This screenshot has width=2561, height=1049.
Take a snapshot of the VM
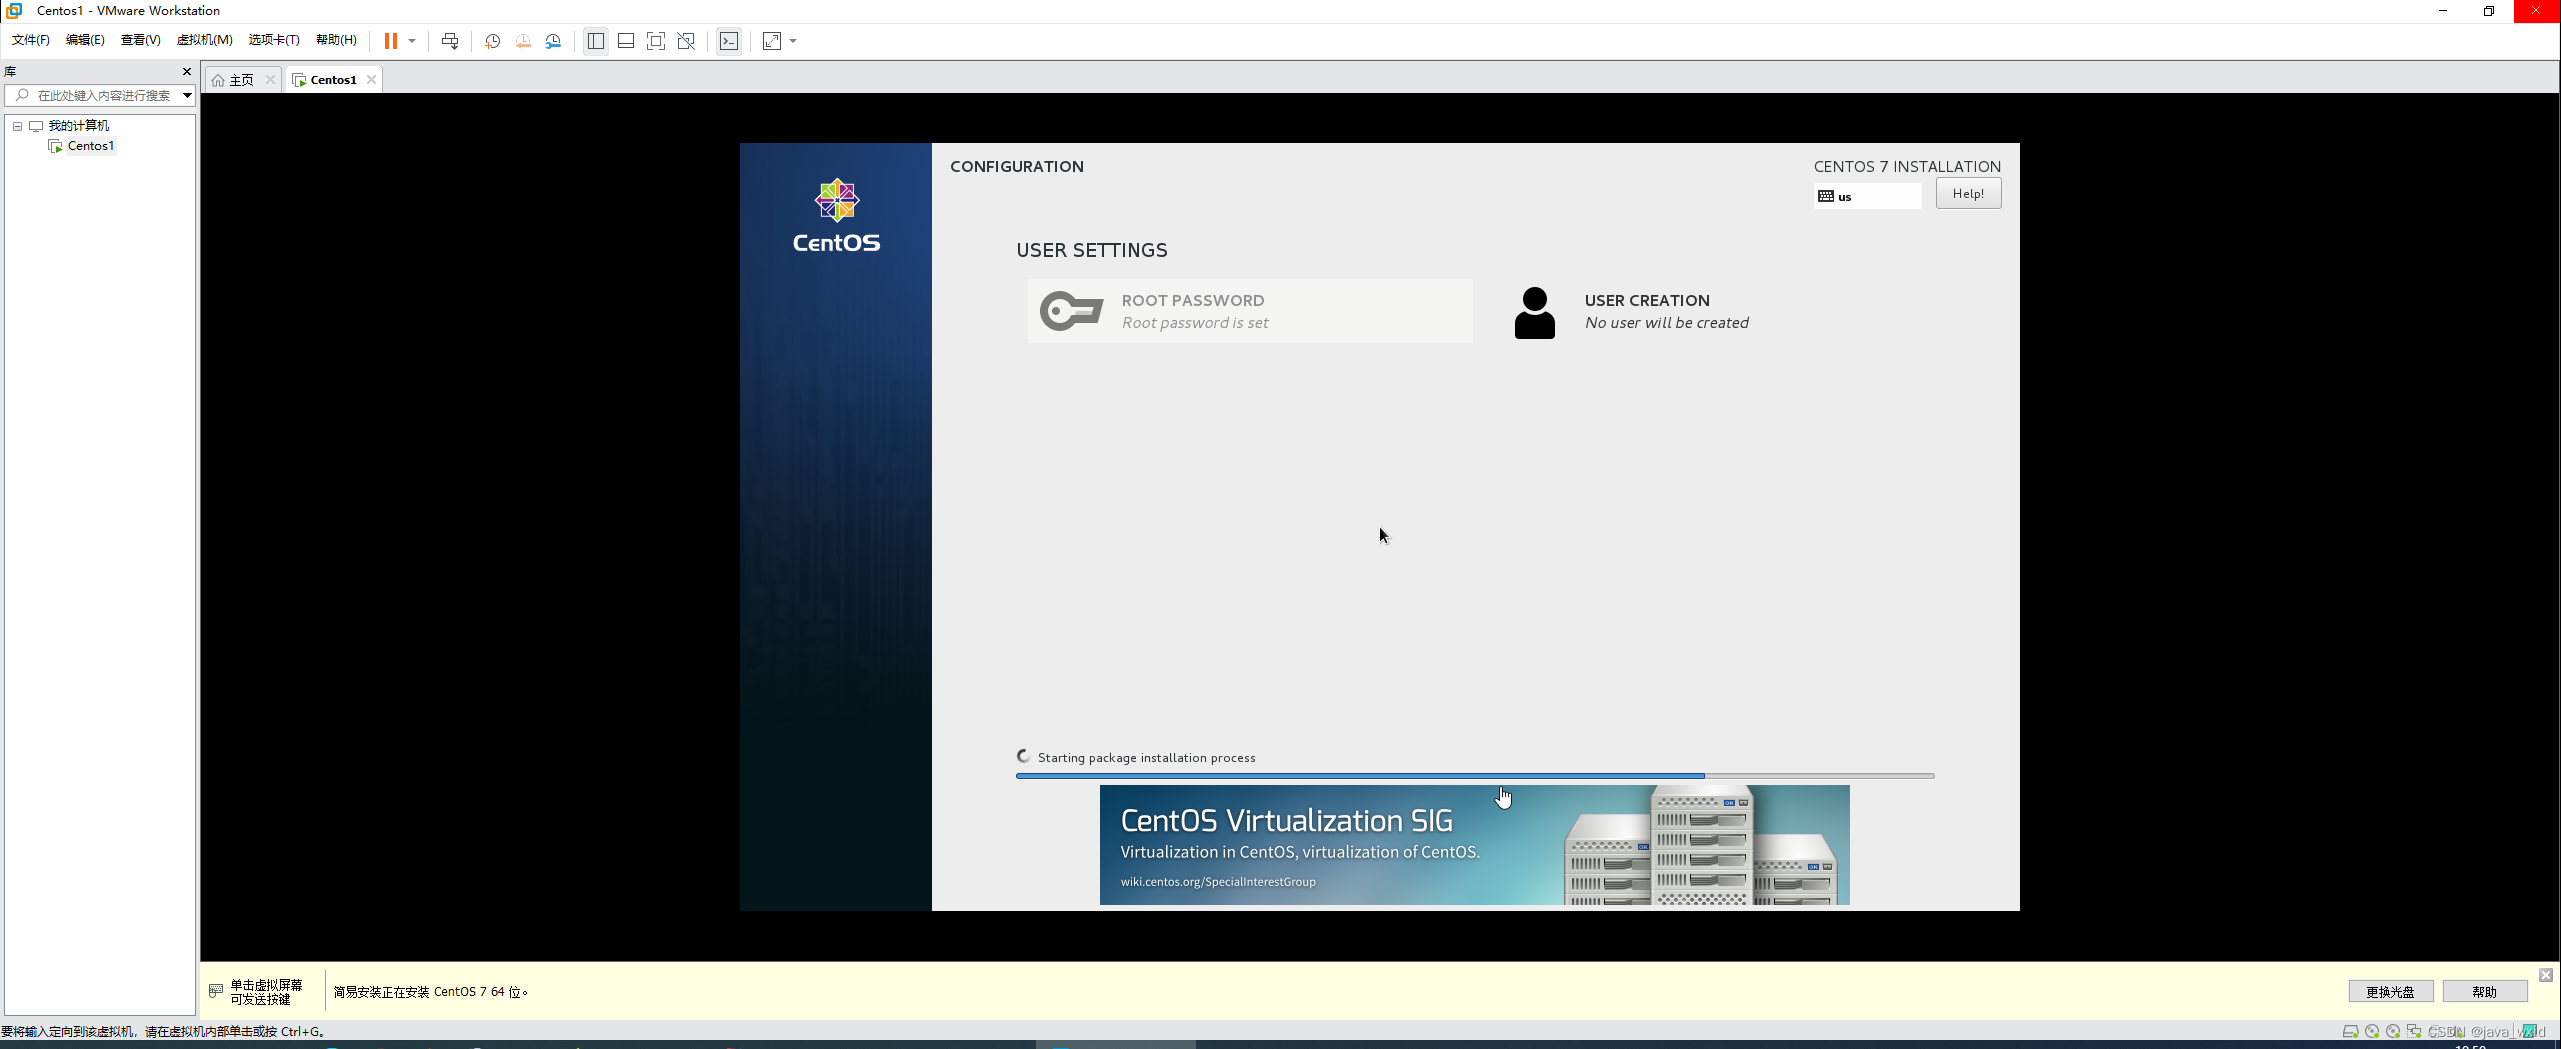click(492, 41)
